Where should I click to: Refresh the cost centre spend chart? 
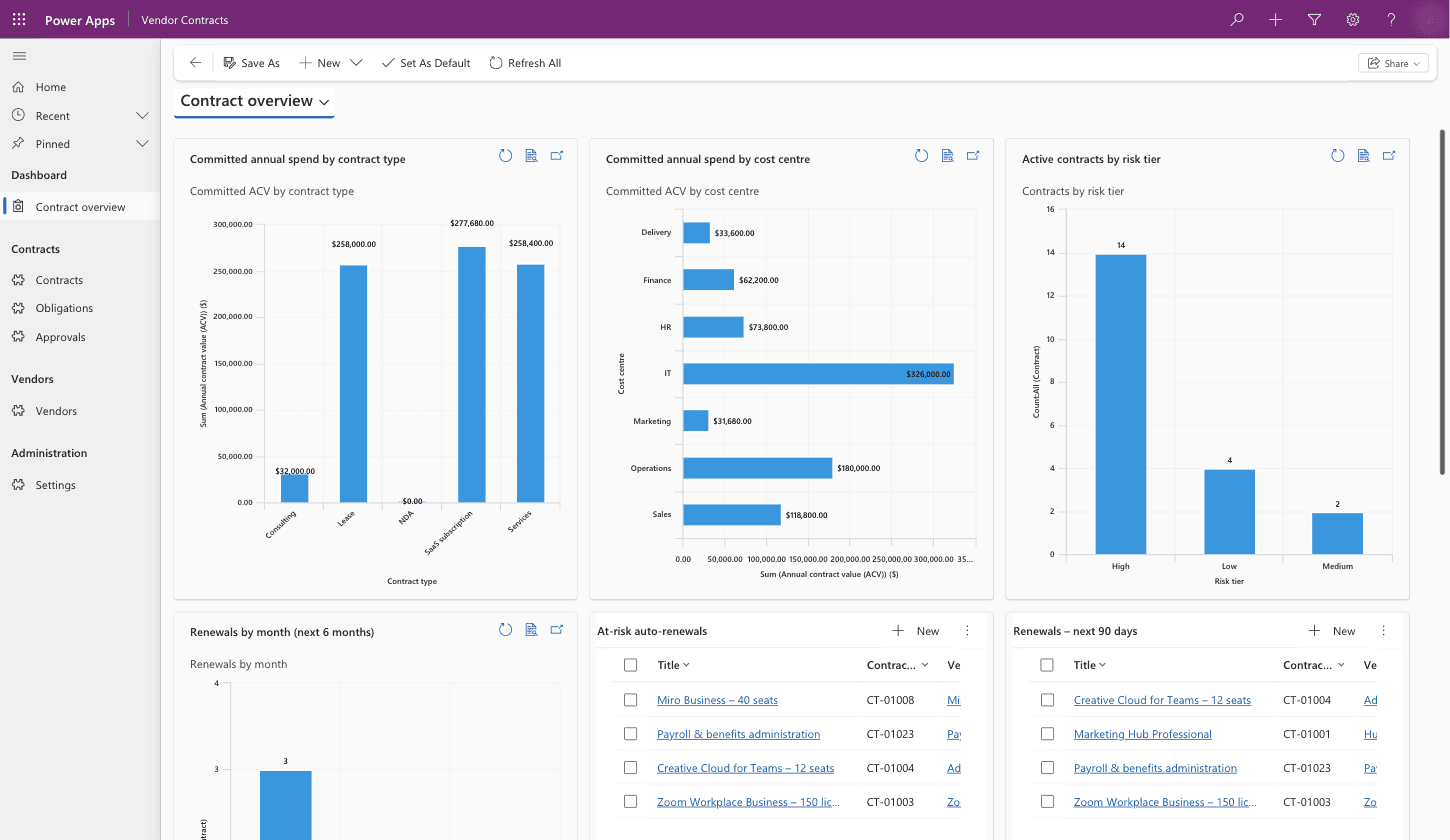[x=921, y=155]
